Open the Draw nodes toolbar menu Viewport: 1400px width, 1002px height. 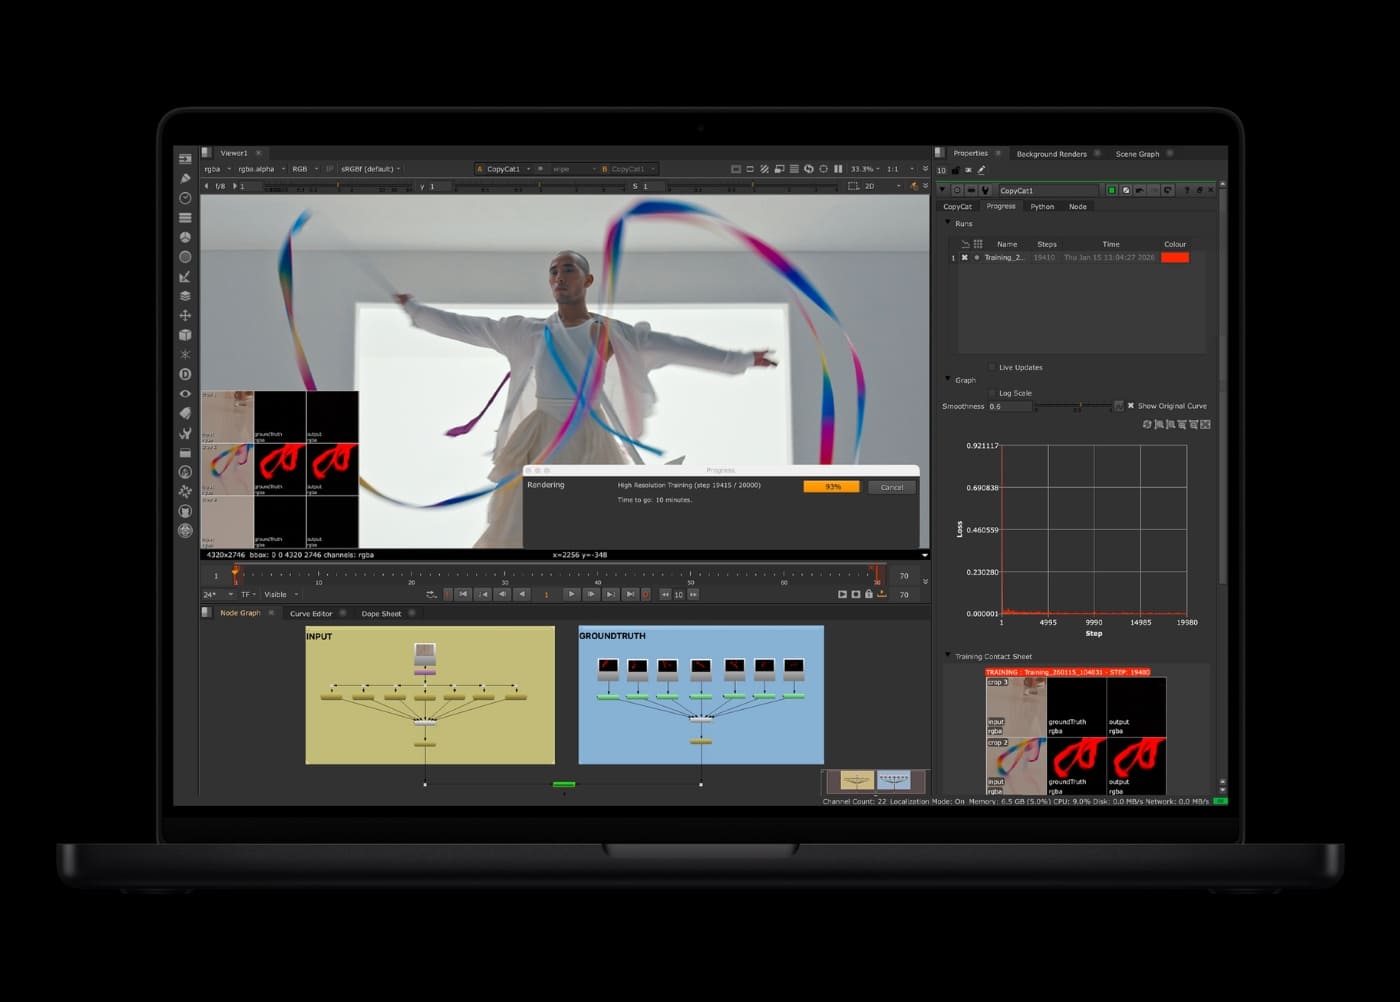click(185, 178)
